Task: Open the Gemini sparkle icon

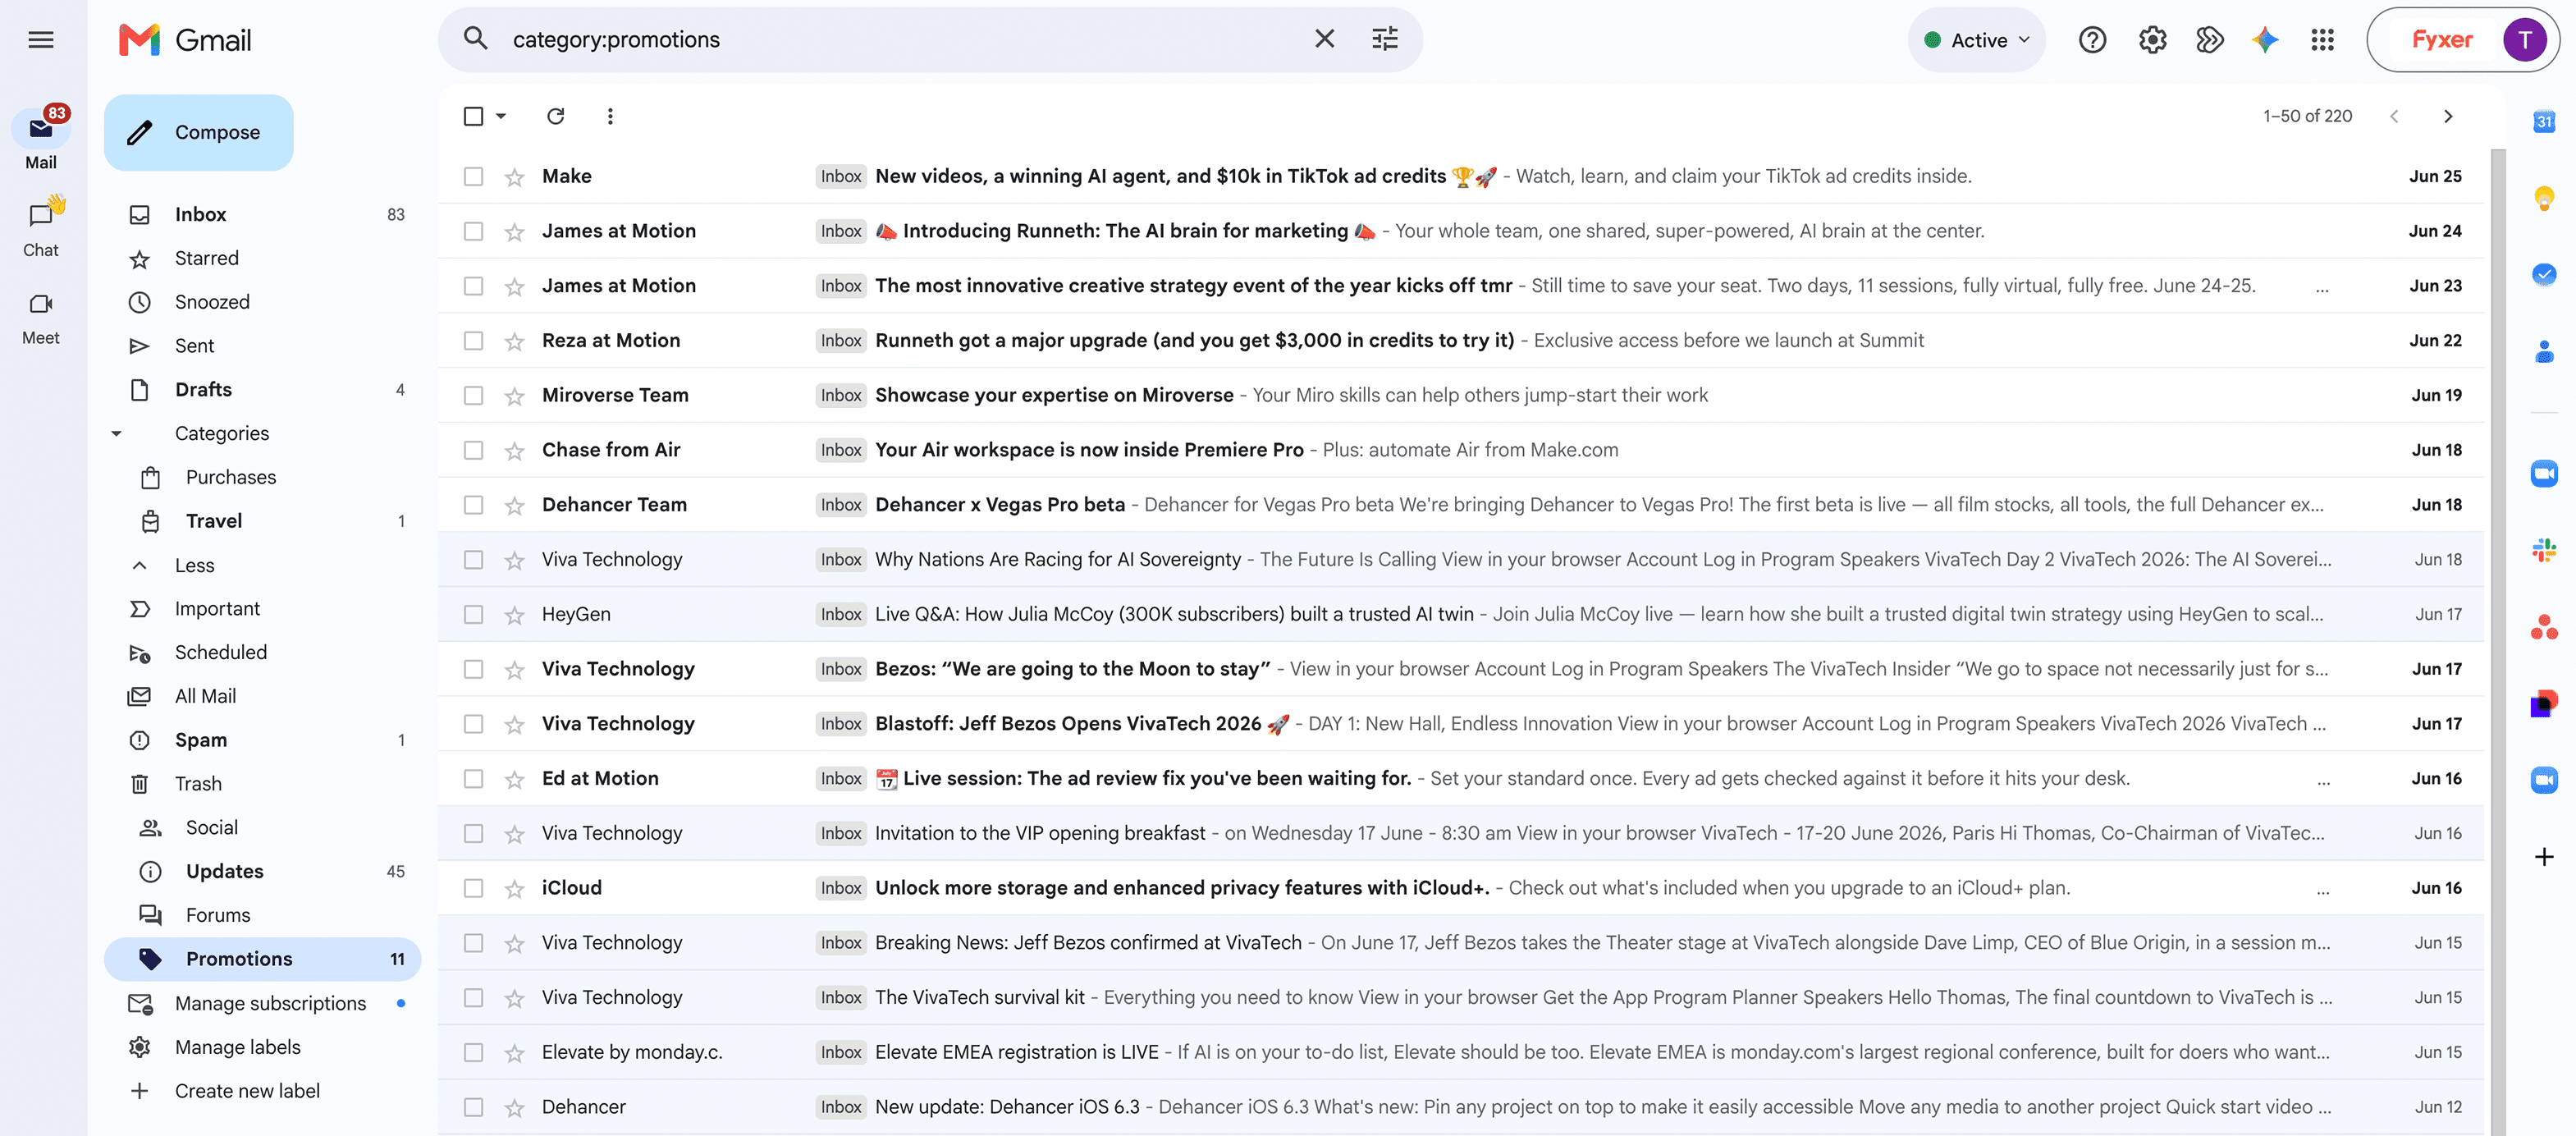Action: 2265,40
